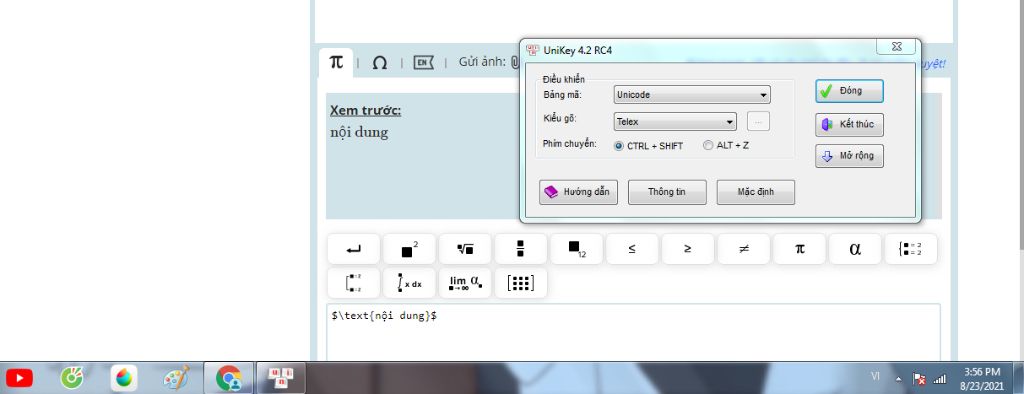1024x394 pixels.
Task: Click the Đóng button in UniKey
Action: [849, 91]
